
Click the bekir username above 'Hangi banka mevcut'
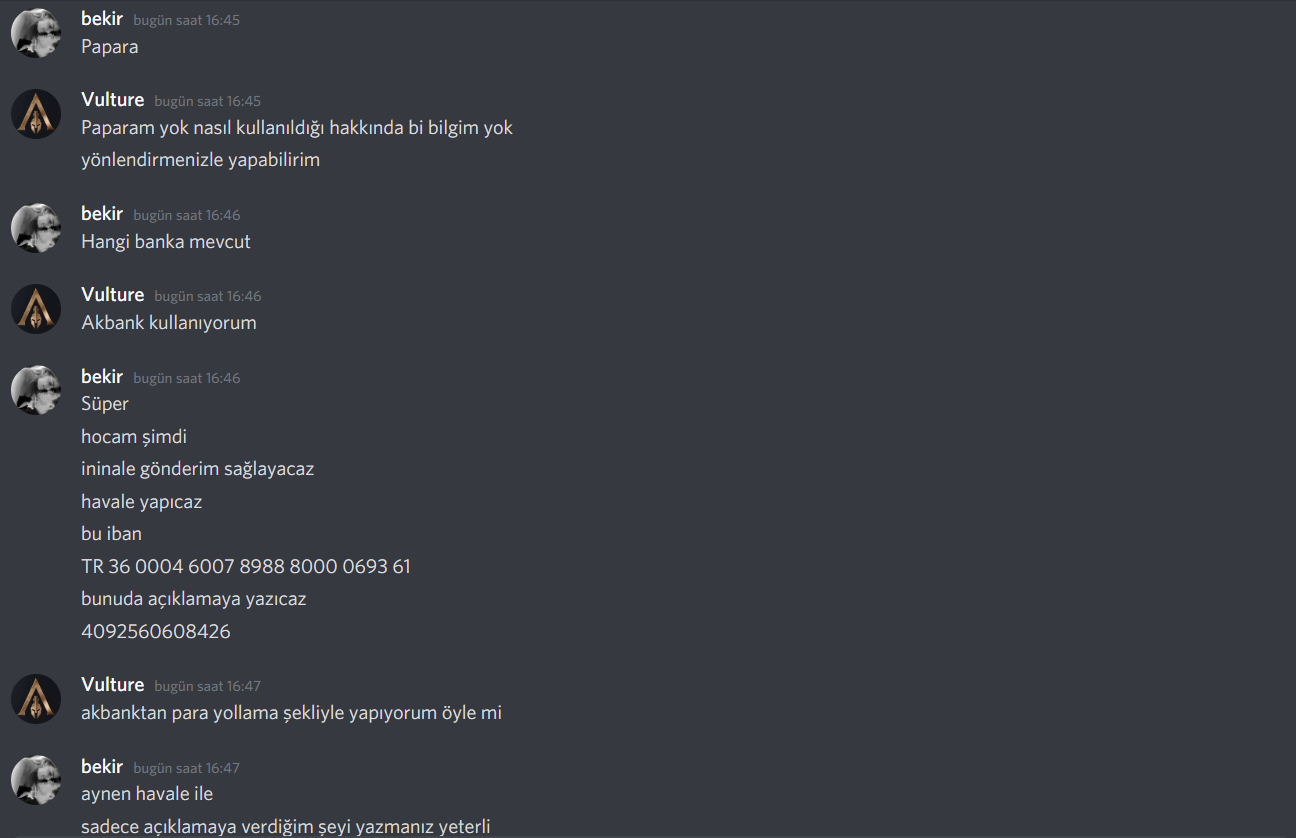click(x=102, y=214)
